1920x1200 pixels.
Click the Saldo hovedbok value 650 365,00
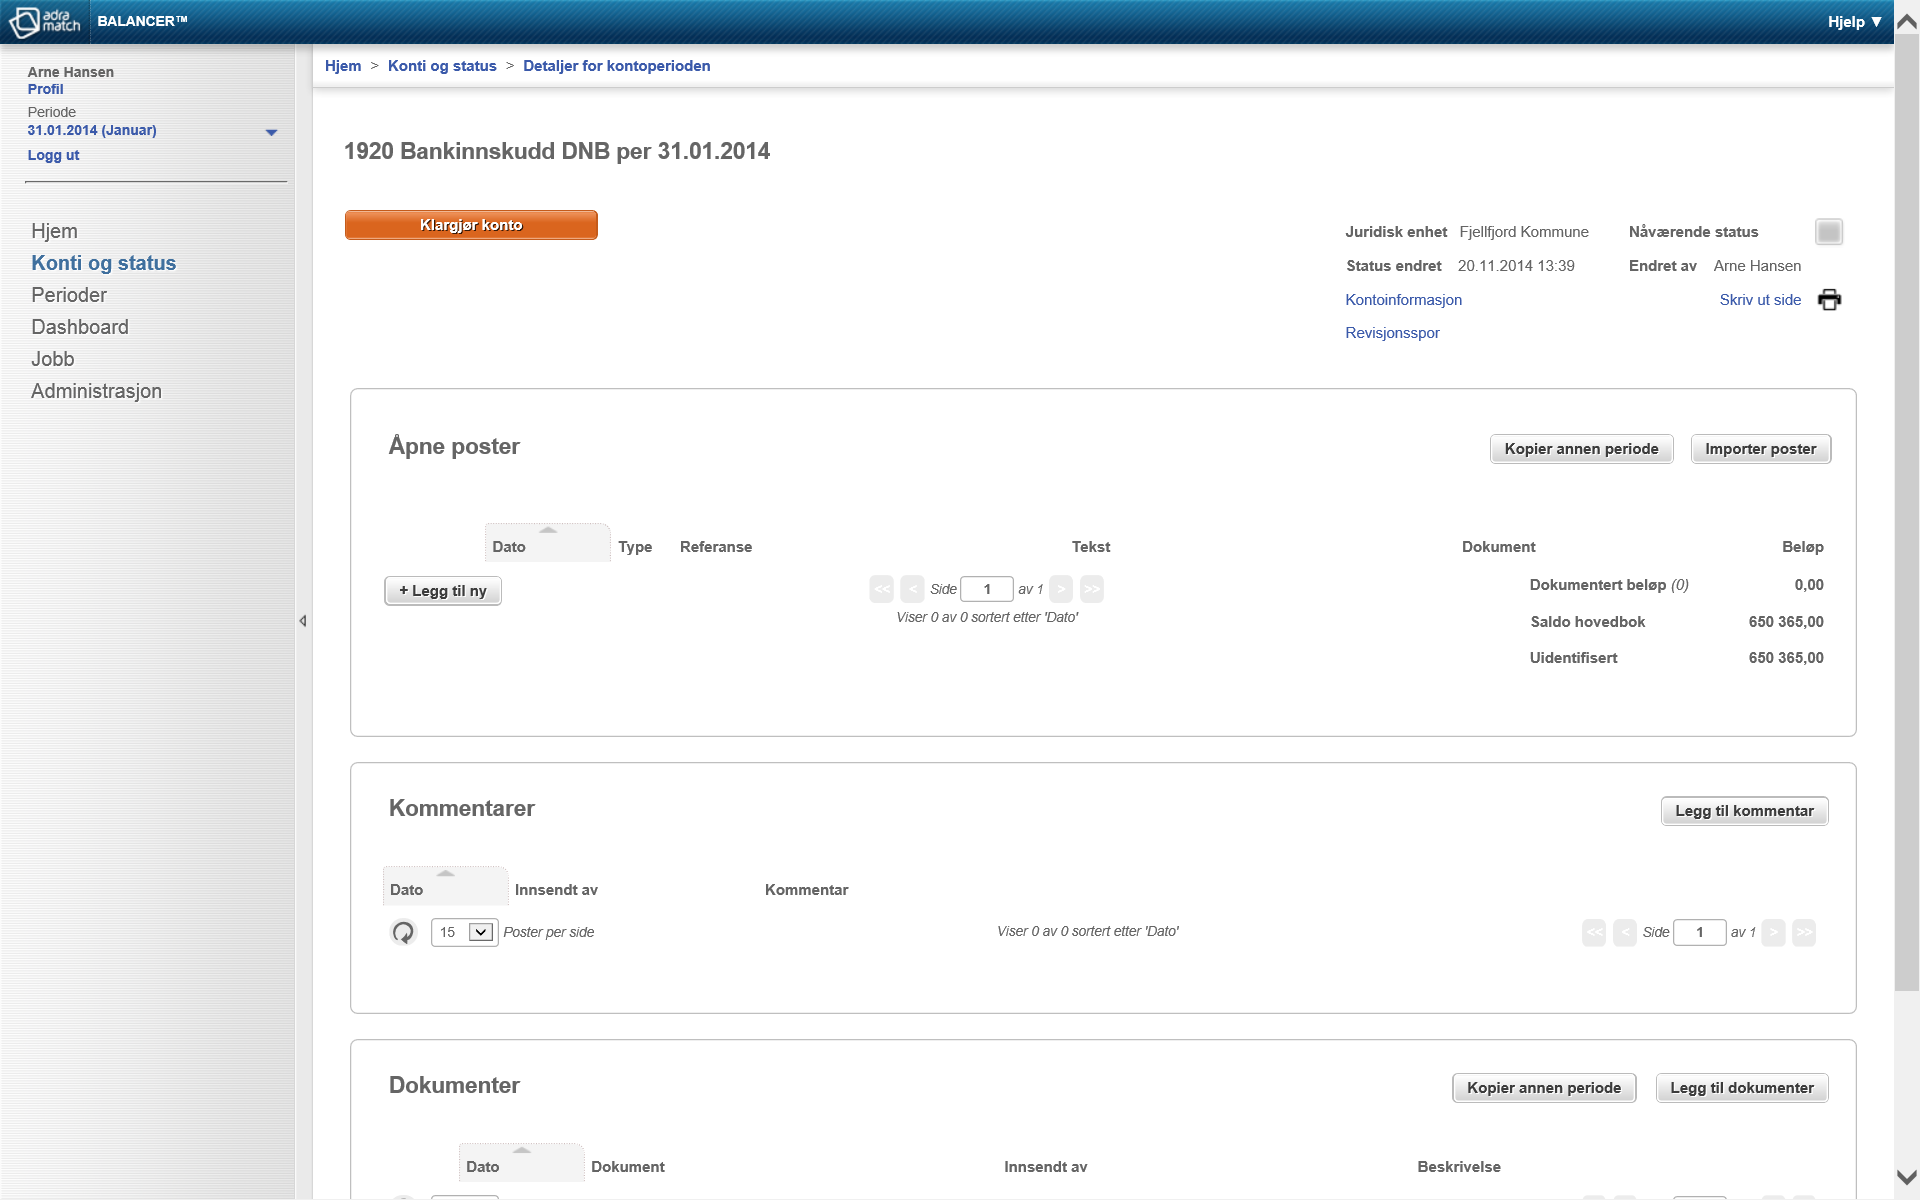[1786, 622]
